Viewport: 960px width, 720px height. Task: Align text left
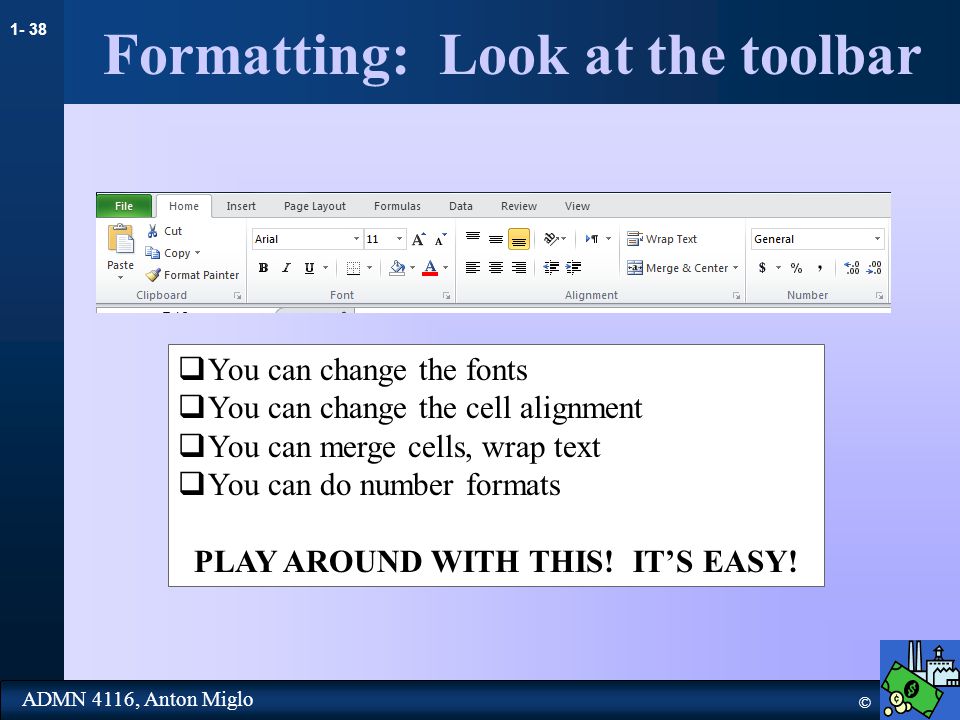473,268
